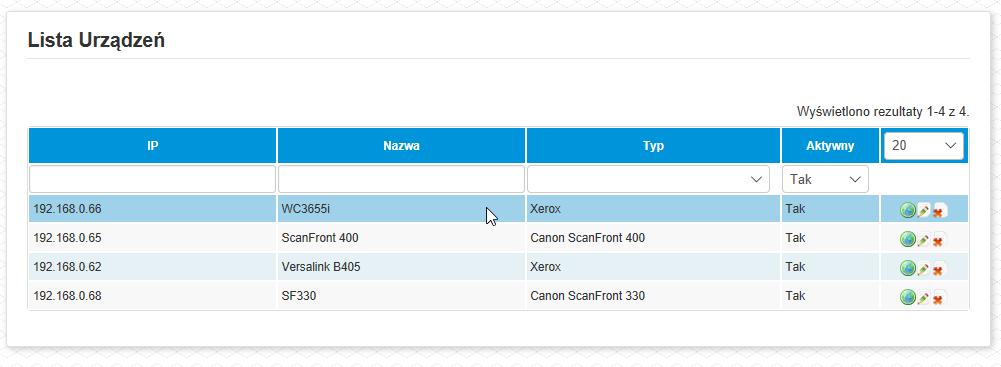This screenshot has height=367, width=1001.
Task: Delete the ScanFront 400 device
Action: click(938, 241)
